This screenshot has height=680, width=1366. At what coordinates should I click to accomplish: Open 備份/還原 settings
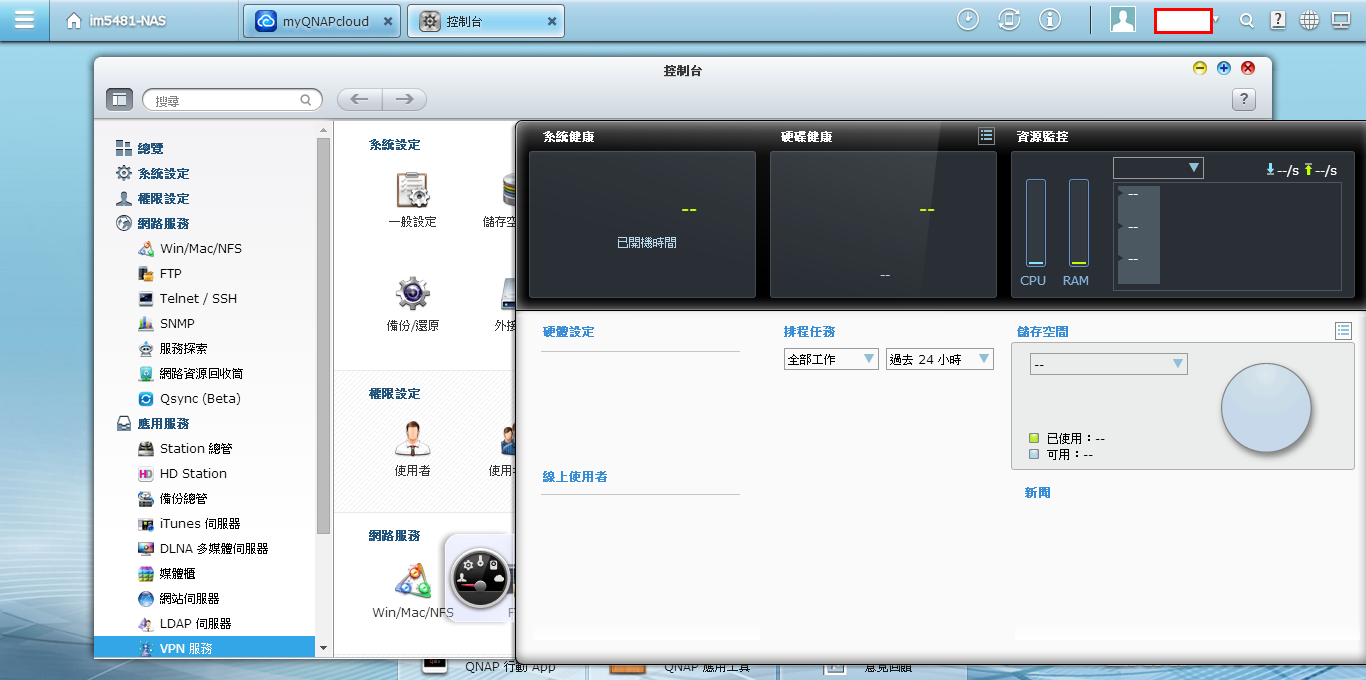click(x=412, y=302)
